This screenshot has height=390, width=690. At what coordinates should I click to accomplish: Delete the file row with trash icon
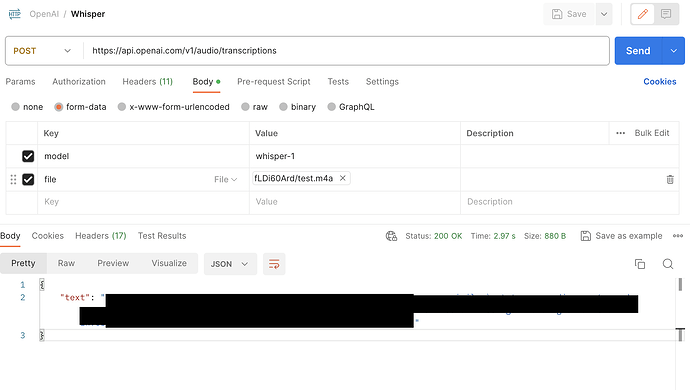coord(670,180)
